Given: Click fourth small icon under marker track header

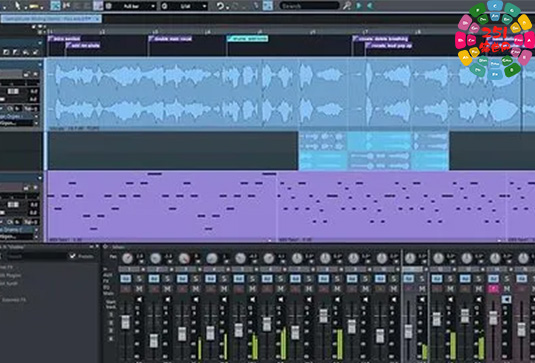Looking at the screenshot, I should pyautogui.click(x=35, y=52).
